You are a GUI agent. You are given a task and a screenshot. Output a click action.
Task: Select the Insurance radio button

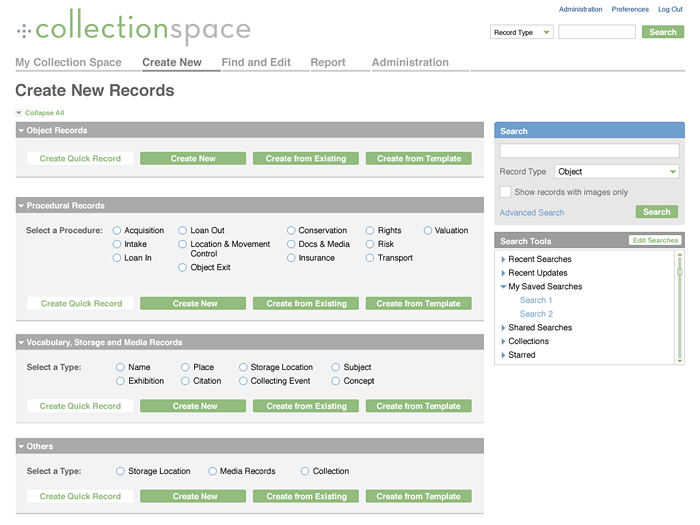(291, 258)
